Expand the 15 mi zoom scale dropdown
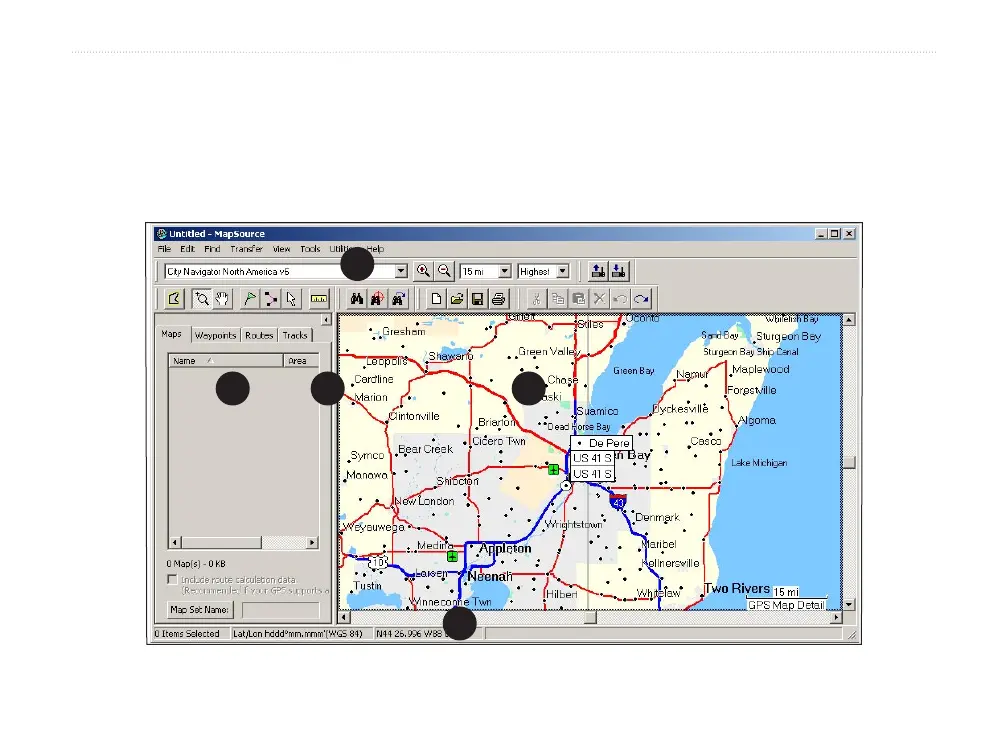The image size is (1008, 738). 504,271
